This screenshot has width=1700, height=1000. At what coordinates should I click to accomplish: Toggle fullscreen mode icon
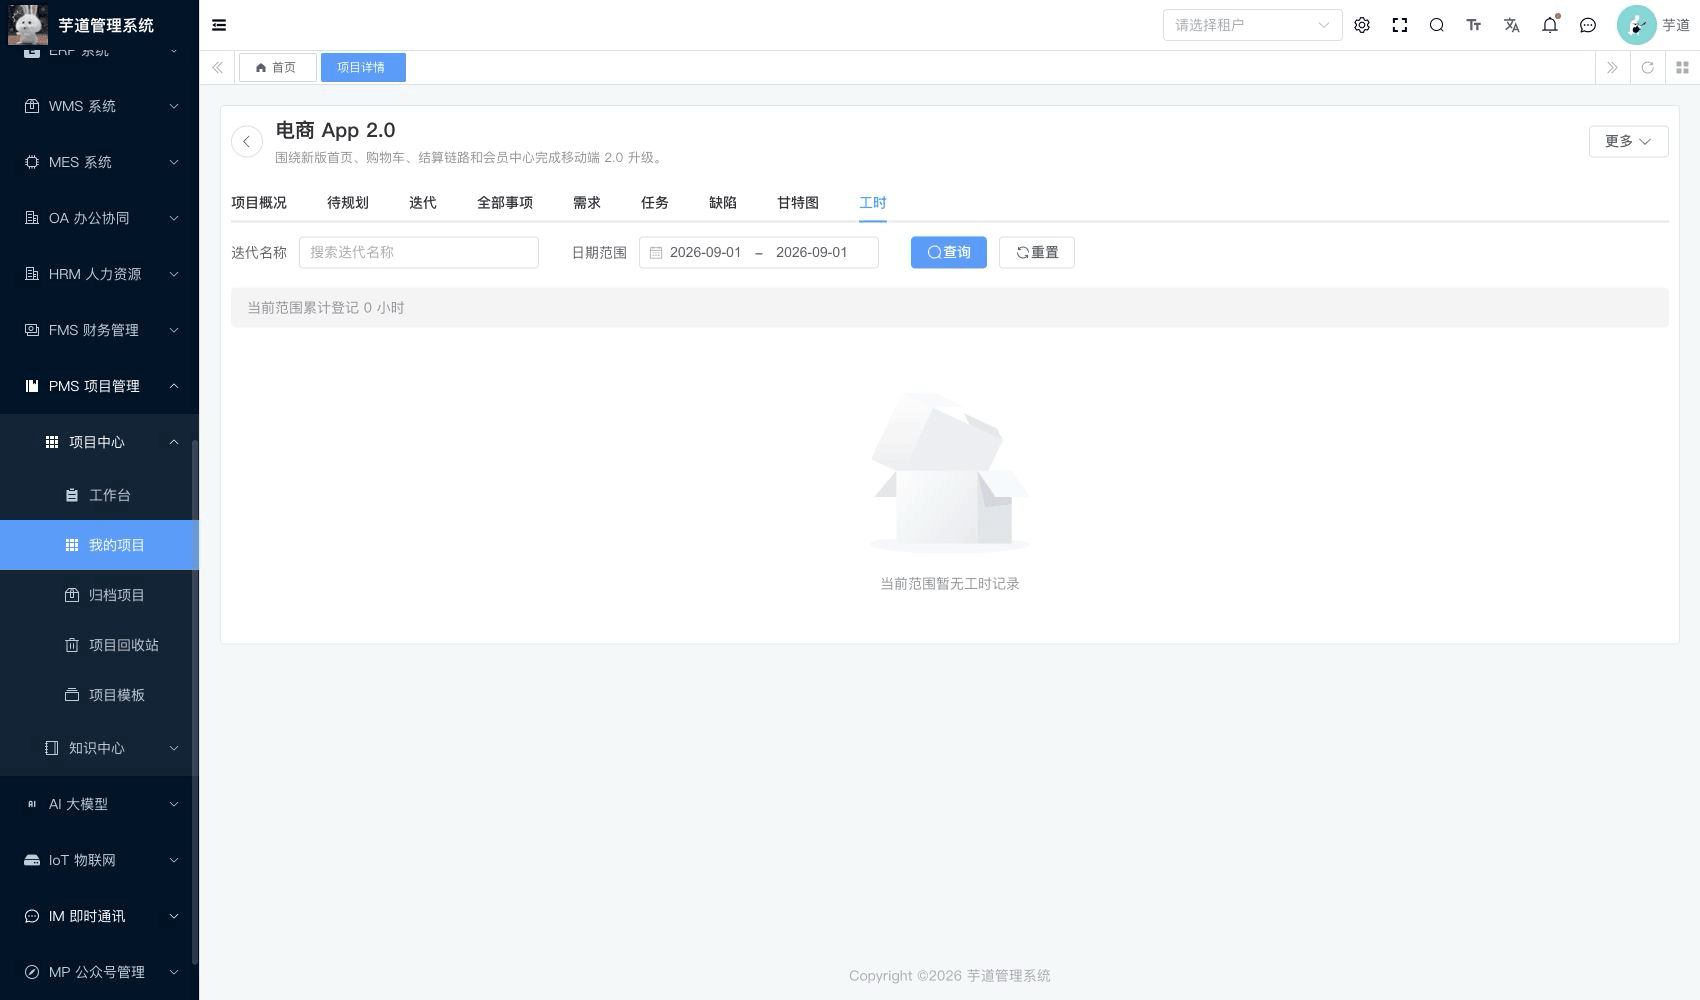1400,25
